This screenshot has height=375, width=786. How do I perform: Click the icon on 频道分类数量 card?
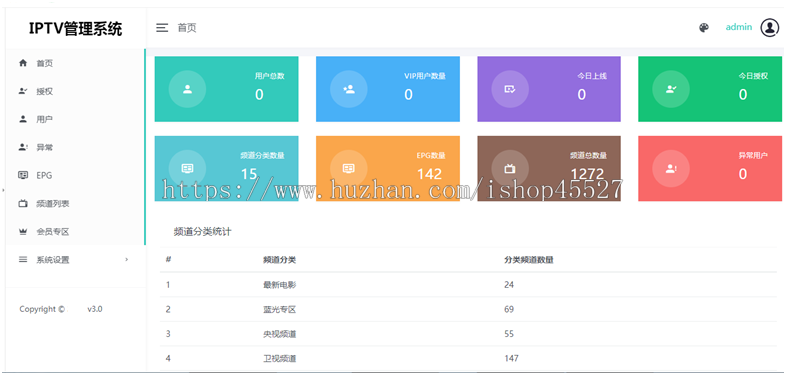(x=187, y=168)
